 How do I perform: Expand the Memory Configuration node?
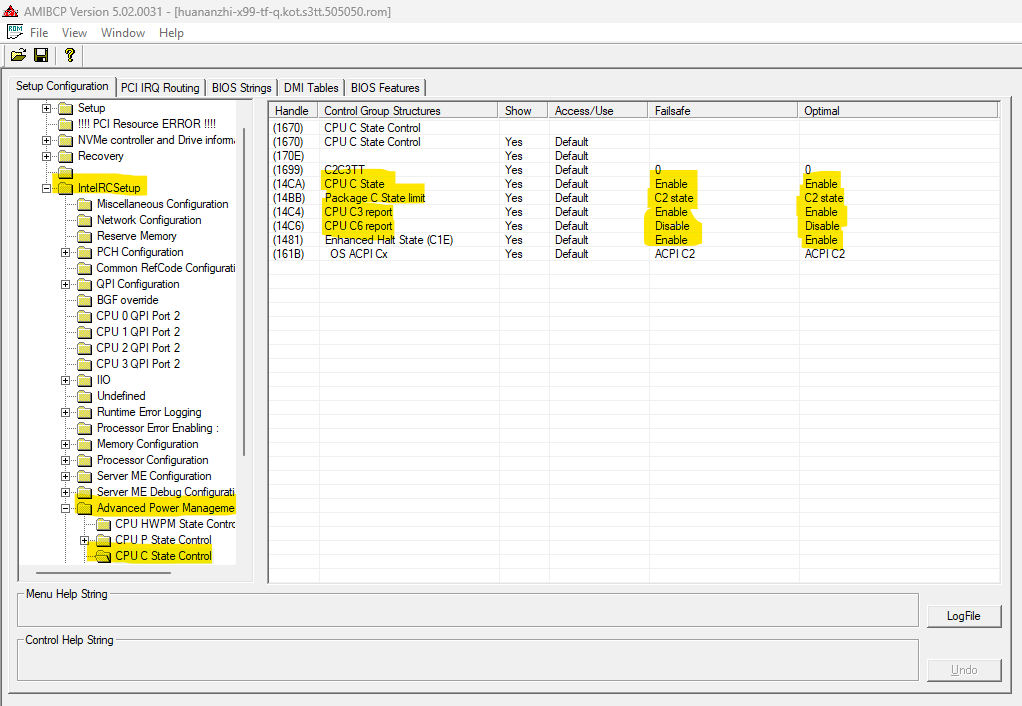(64, 444)
